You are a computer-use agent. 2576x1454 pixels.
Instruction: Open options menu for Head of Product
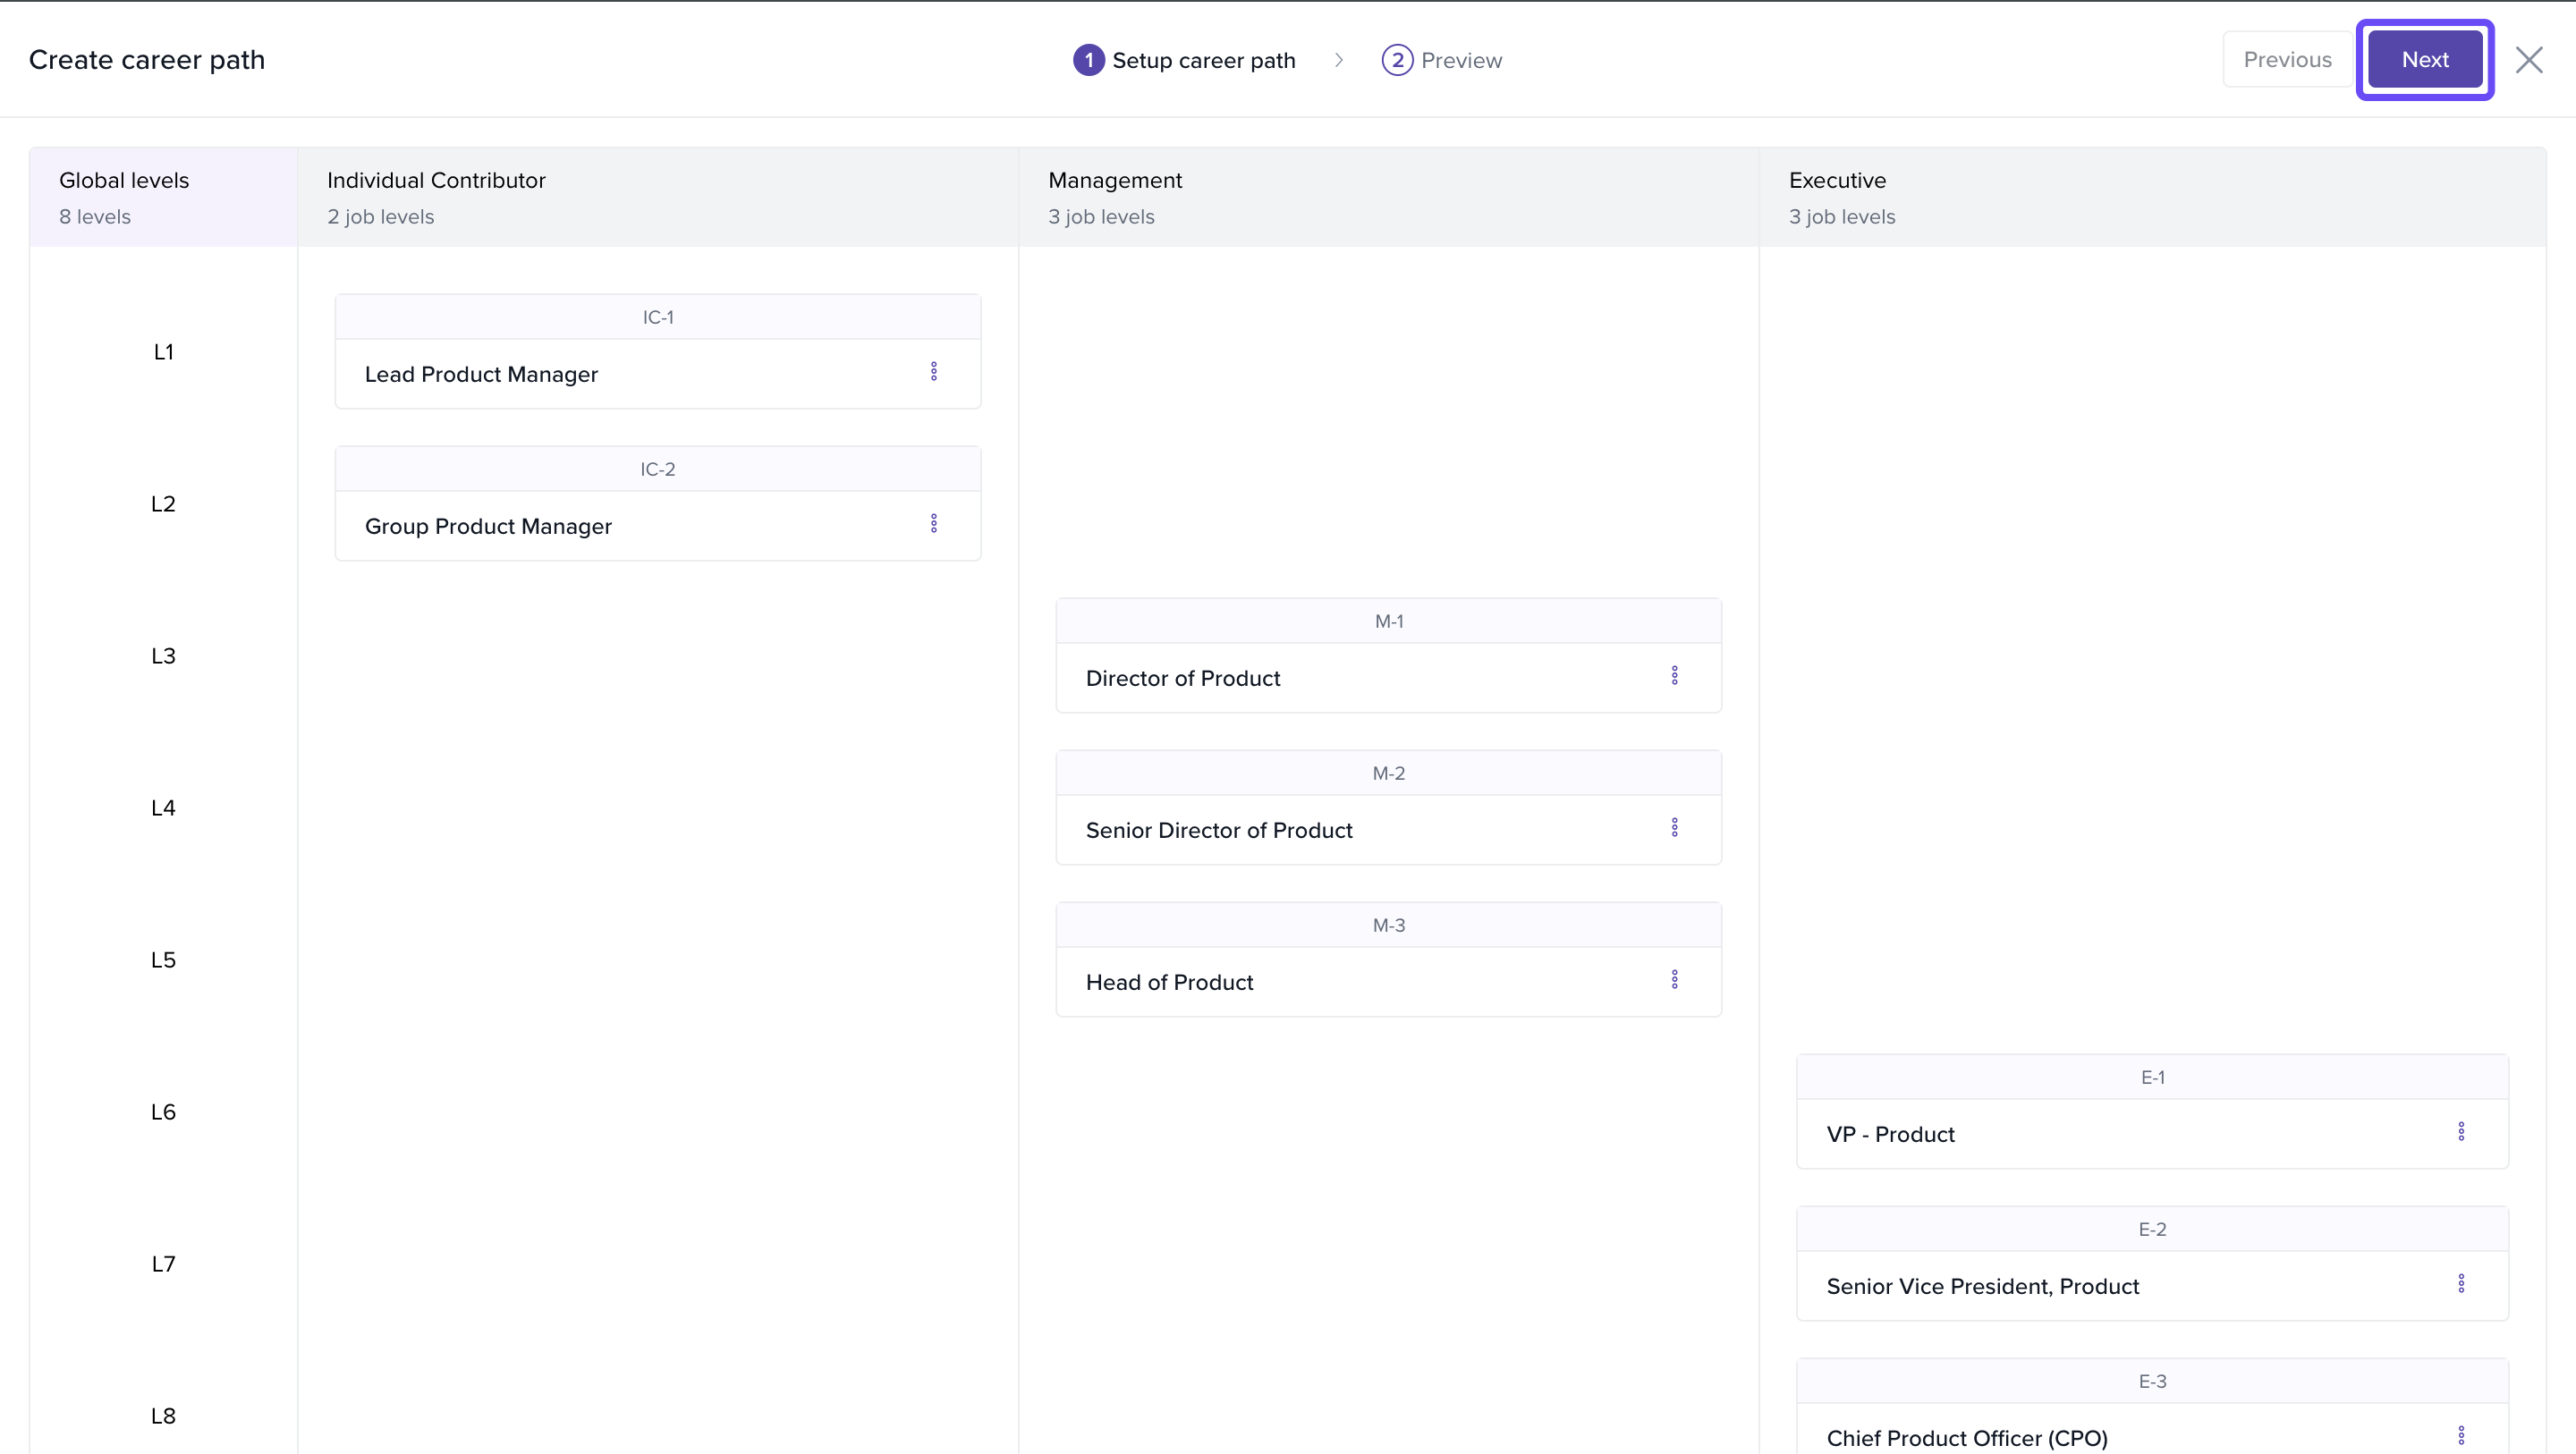point(1674,980)
